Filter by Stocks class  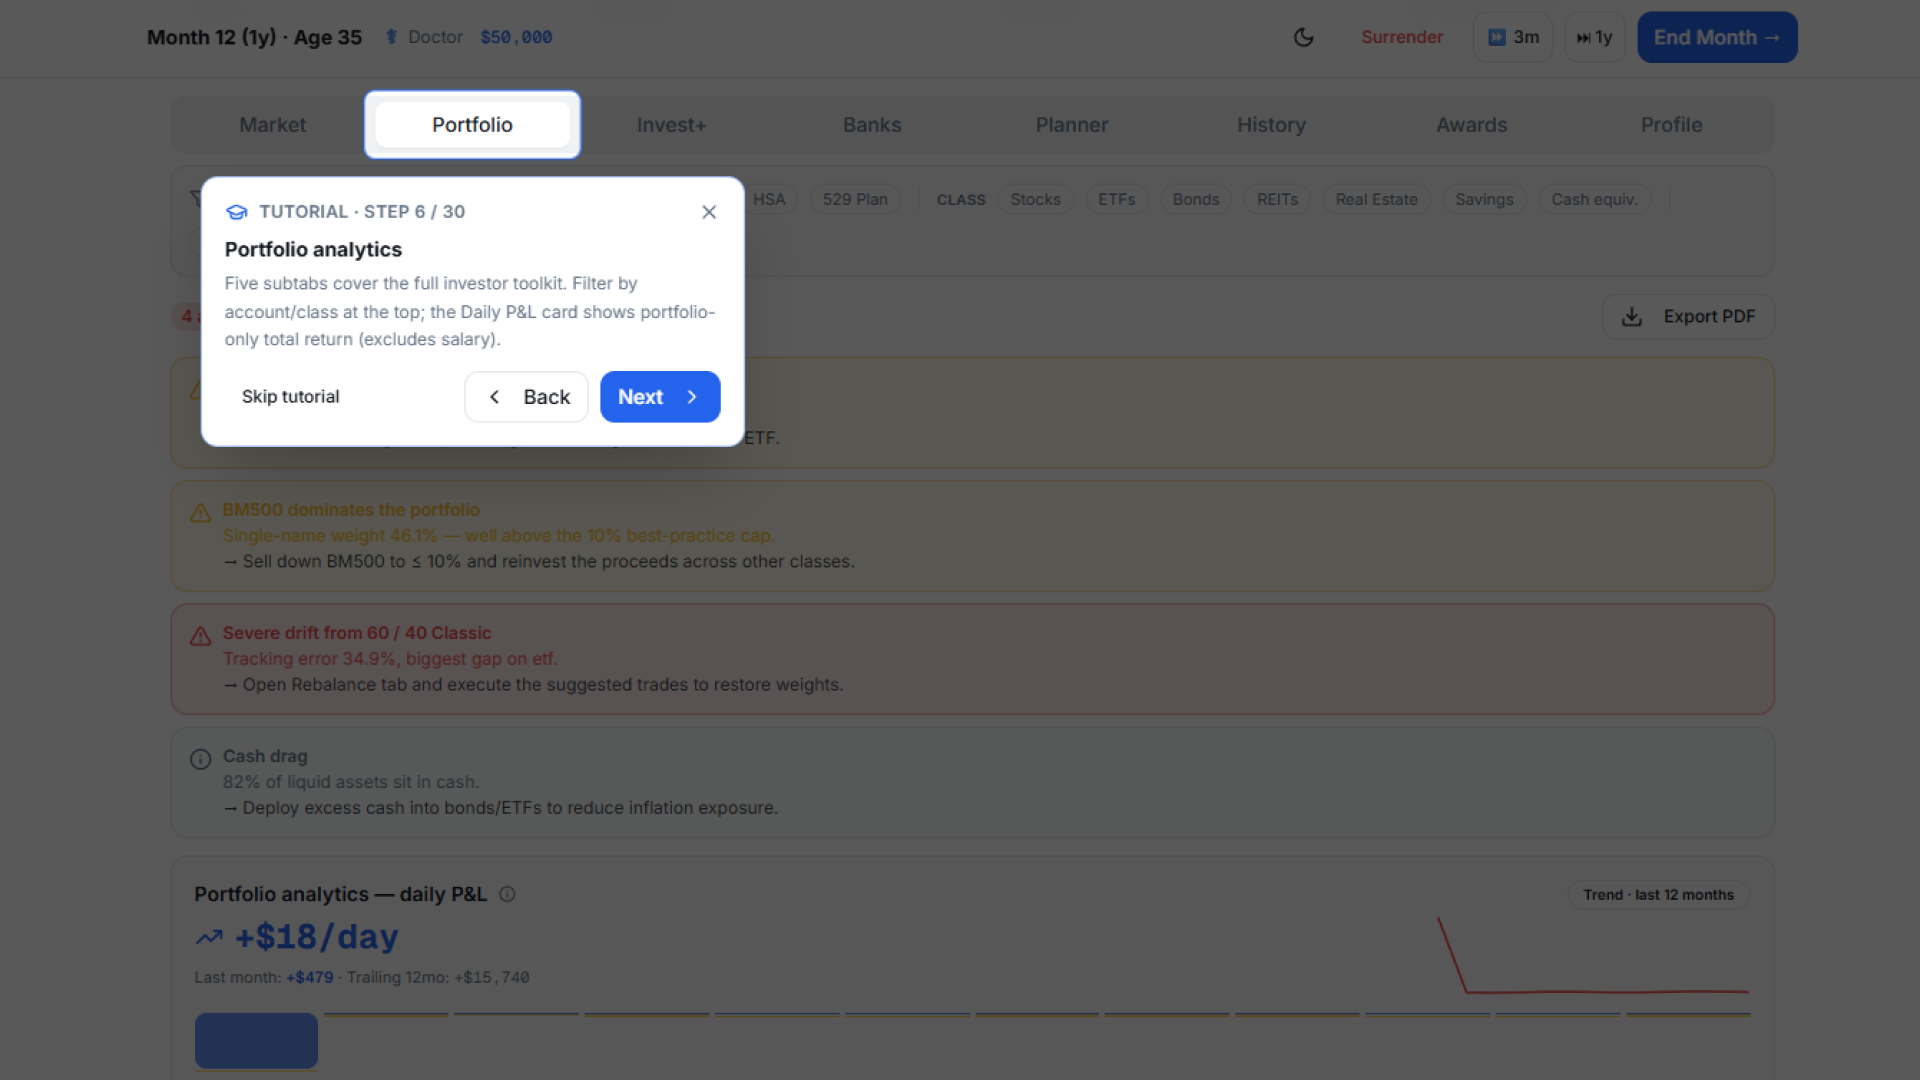click(1035, 199)
